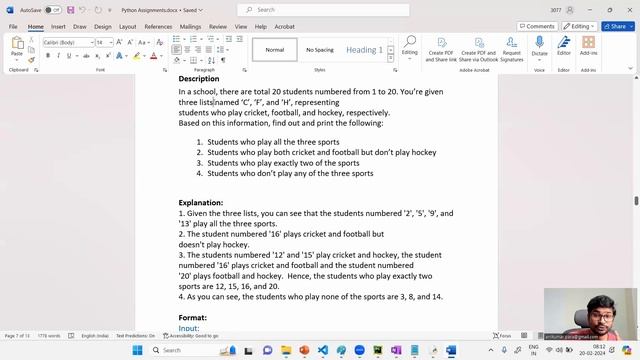Toggle center alignment
640x360 pixels.
187,50
